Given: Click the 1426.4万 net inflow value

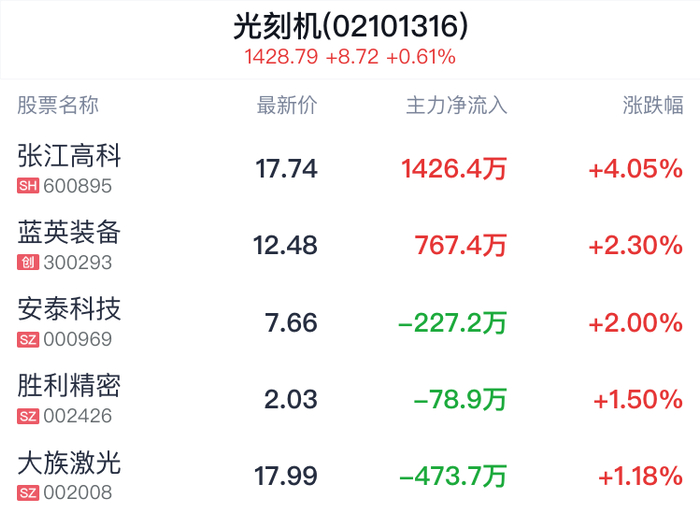Looking at the screenshot, I should 454,169.
